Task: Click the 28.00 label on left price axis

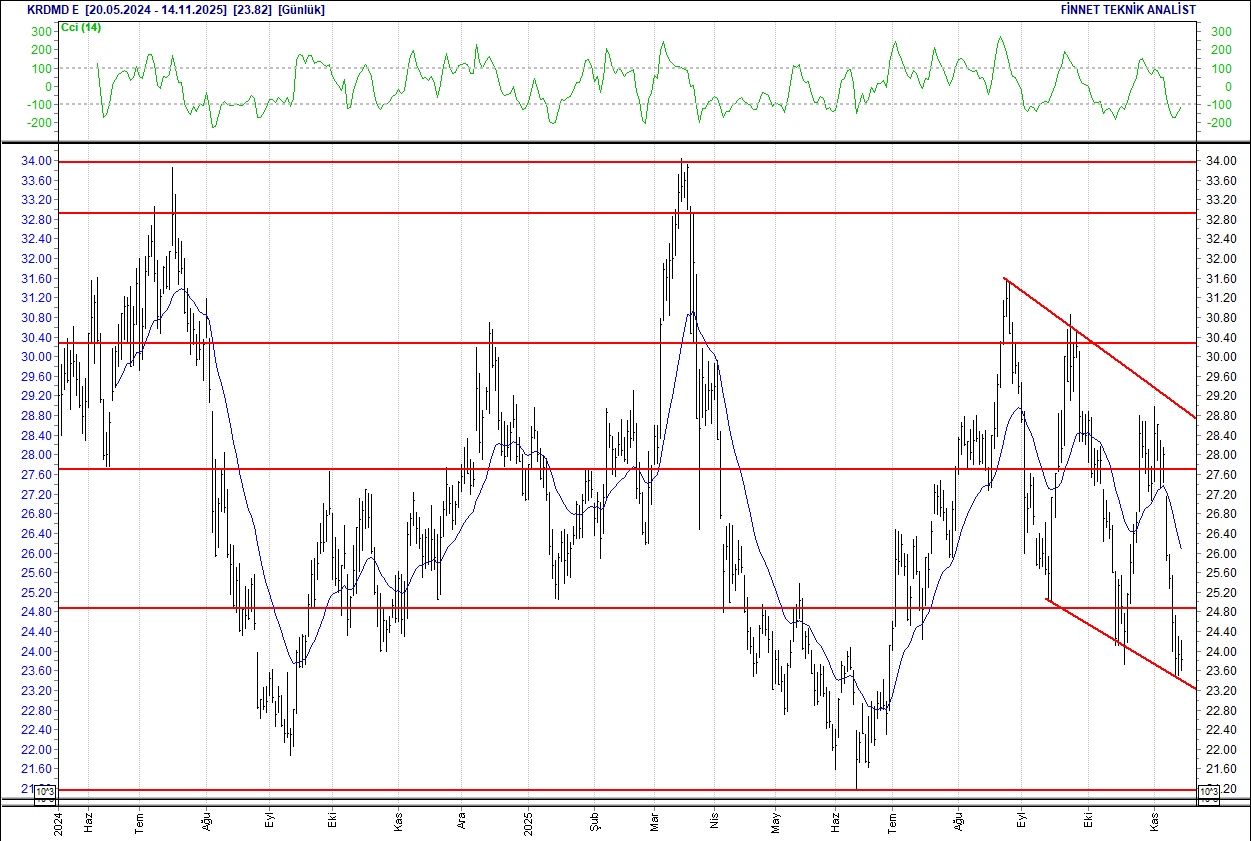Action: [40, 455]
